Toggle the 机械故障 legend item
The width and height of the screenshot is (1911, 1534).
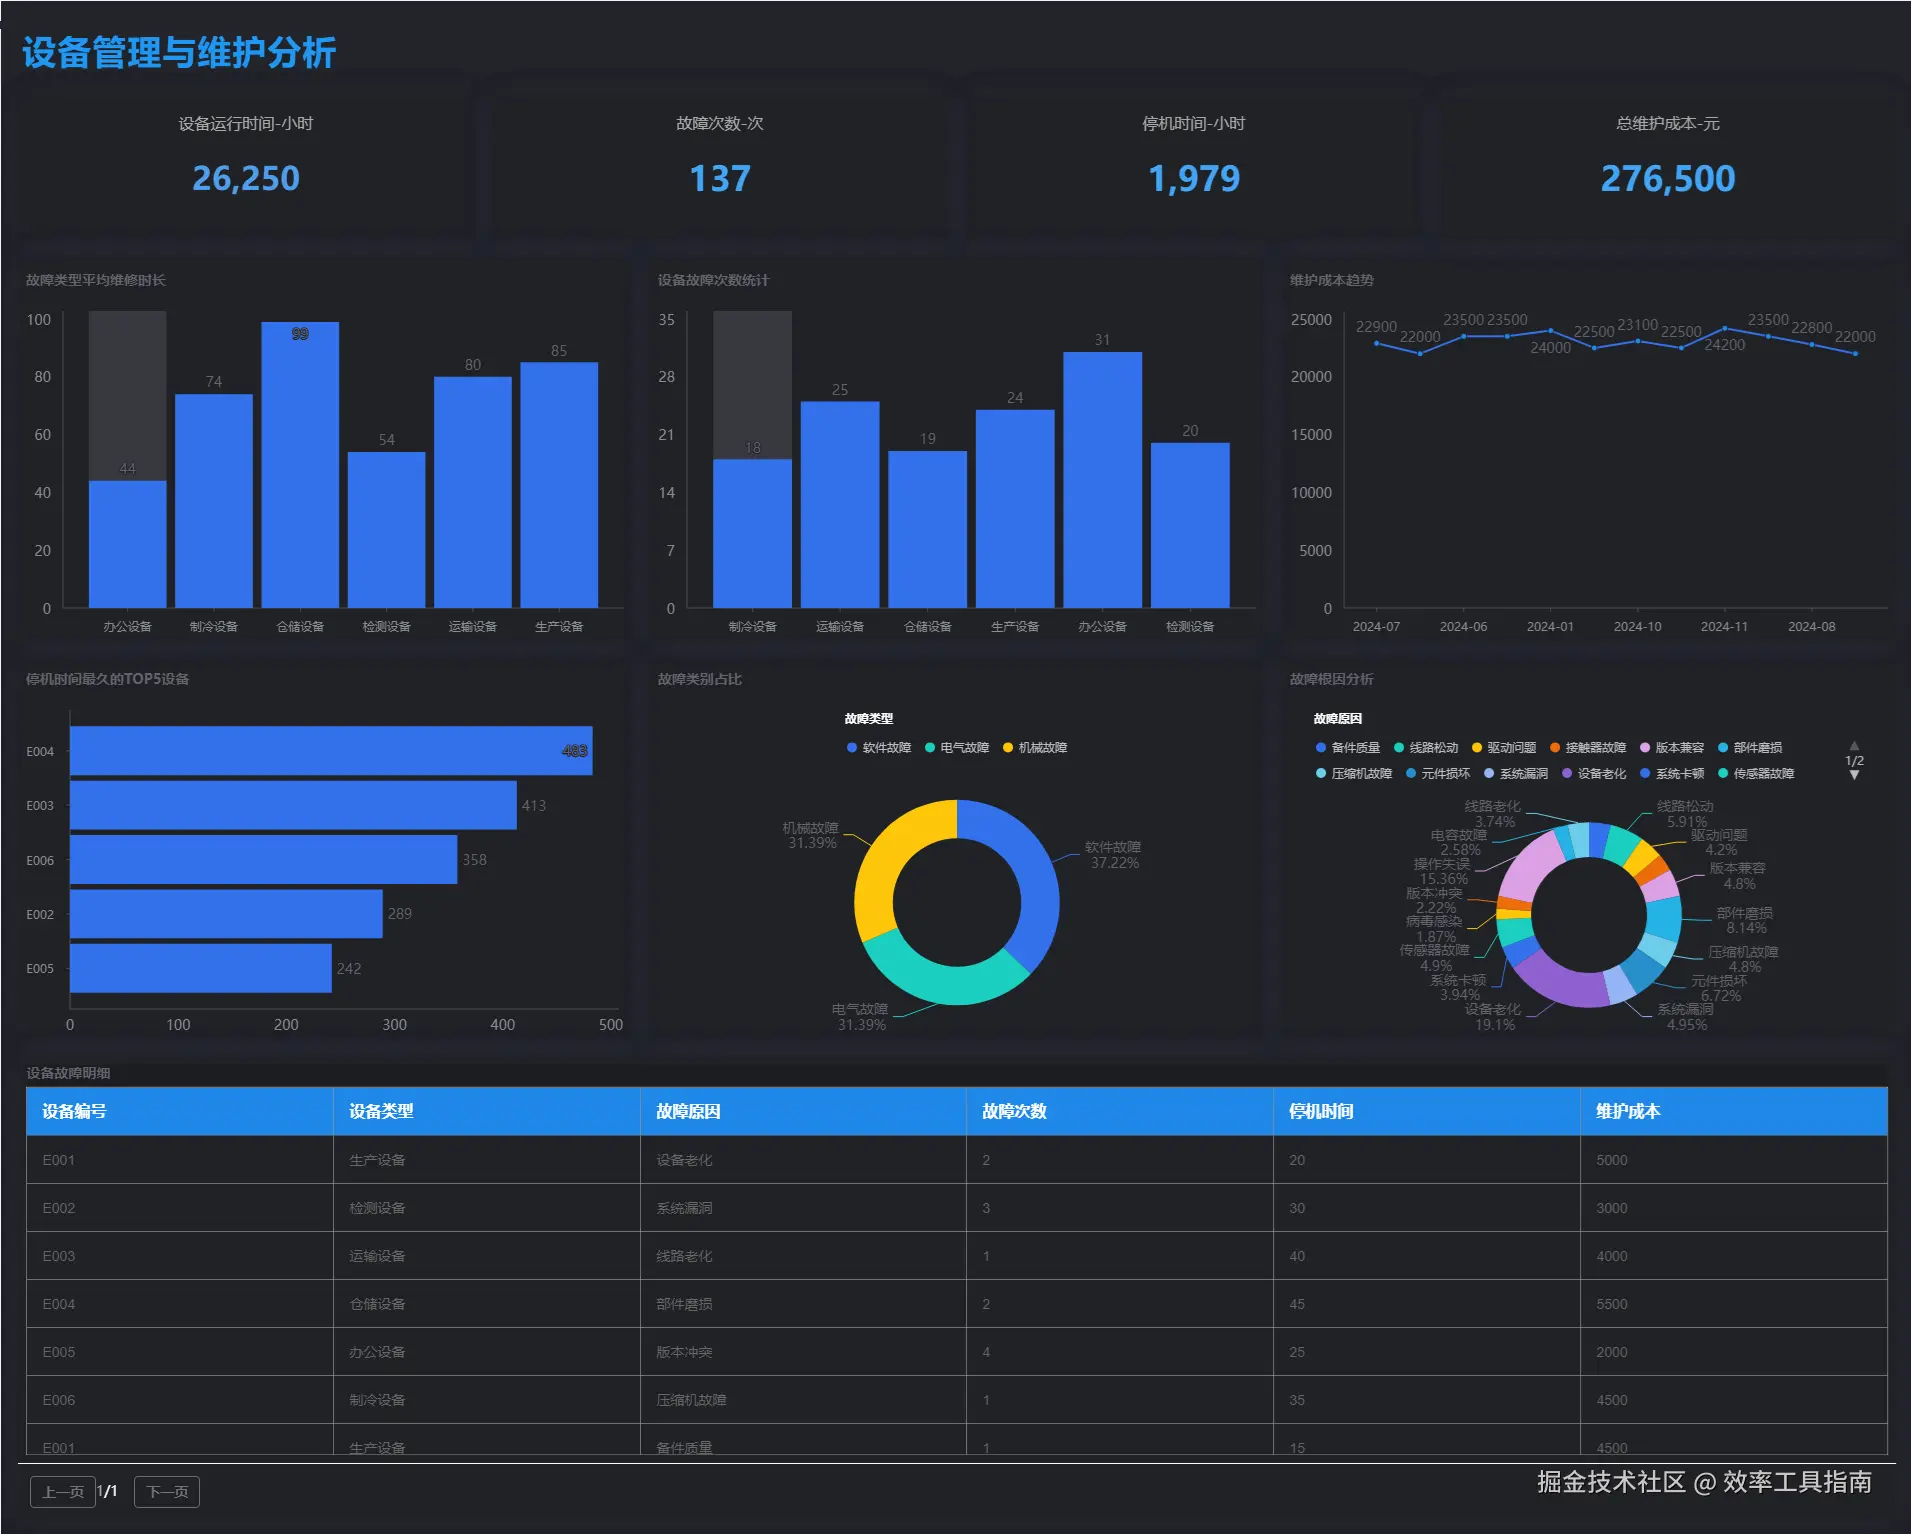pyautogui.click(x=1035, y=748)
